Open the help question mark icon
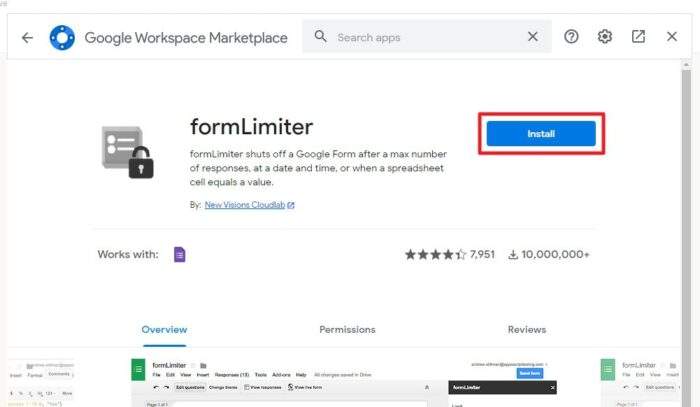Screen dimensions: 700x407 point(571,37)
